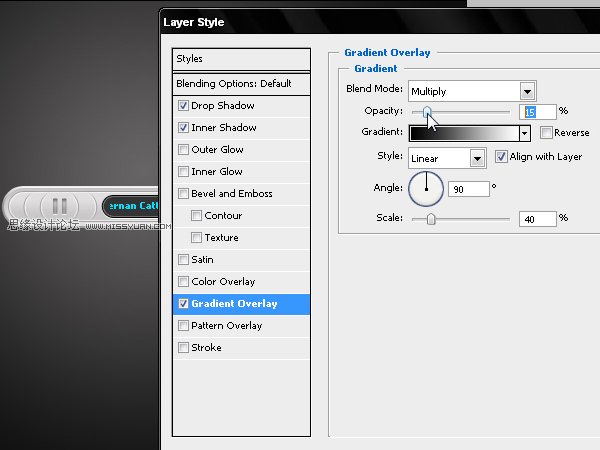
Task: Open the Texture settings label
Action: tap(221, 238)
